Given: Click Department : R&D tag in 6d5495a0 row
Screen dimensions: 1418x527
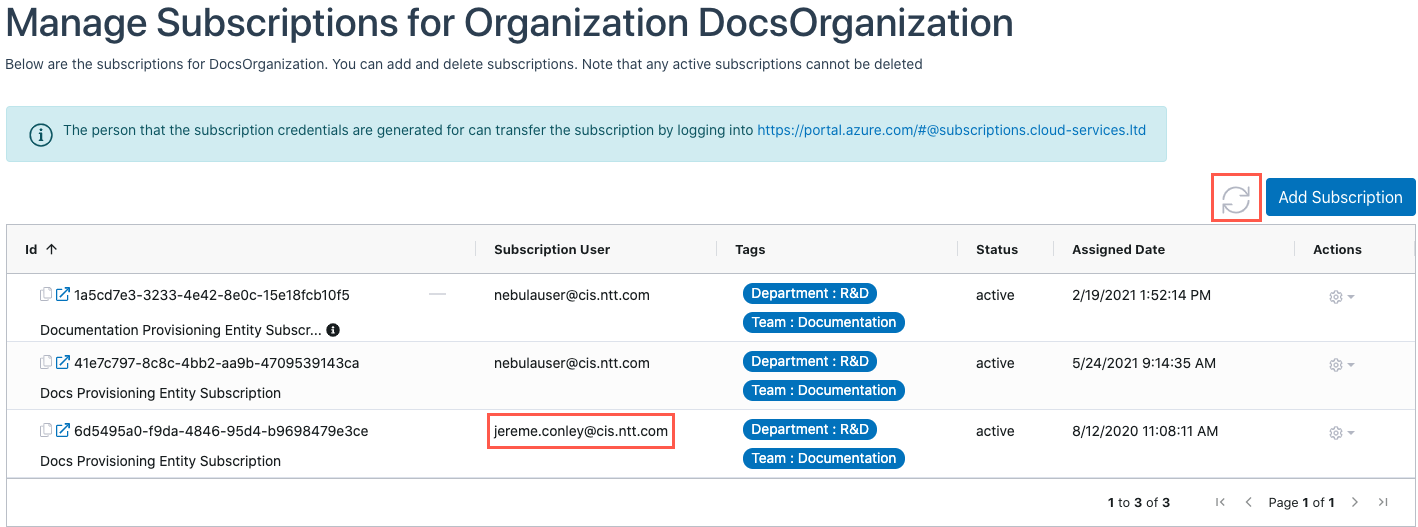Looking at the screenshot, I should pyautogui.click(x=810, y=429).
